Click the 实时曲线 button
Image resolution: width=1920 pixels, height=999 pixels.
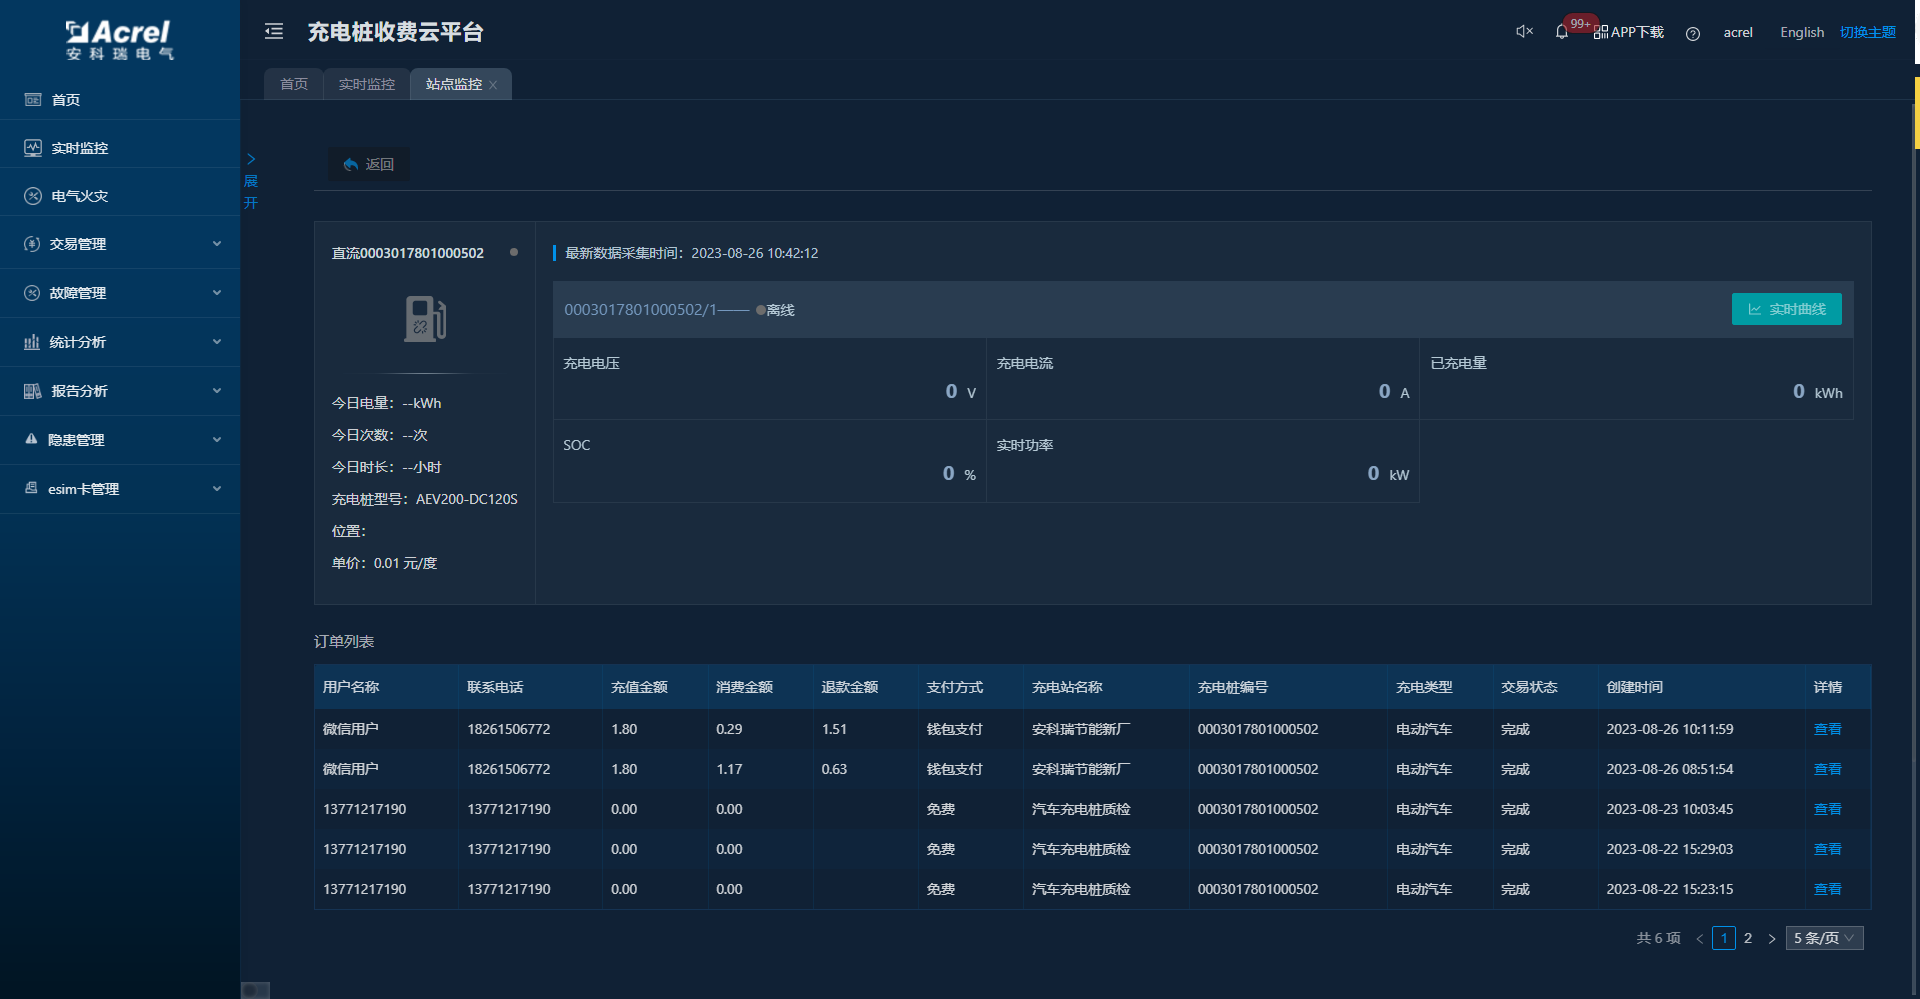pyautogui.click(x=1786, y=310)
